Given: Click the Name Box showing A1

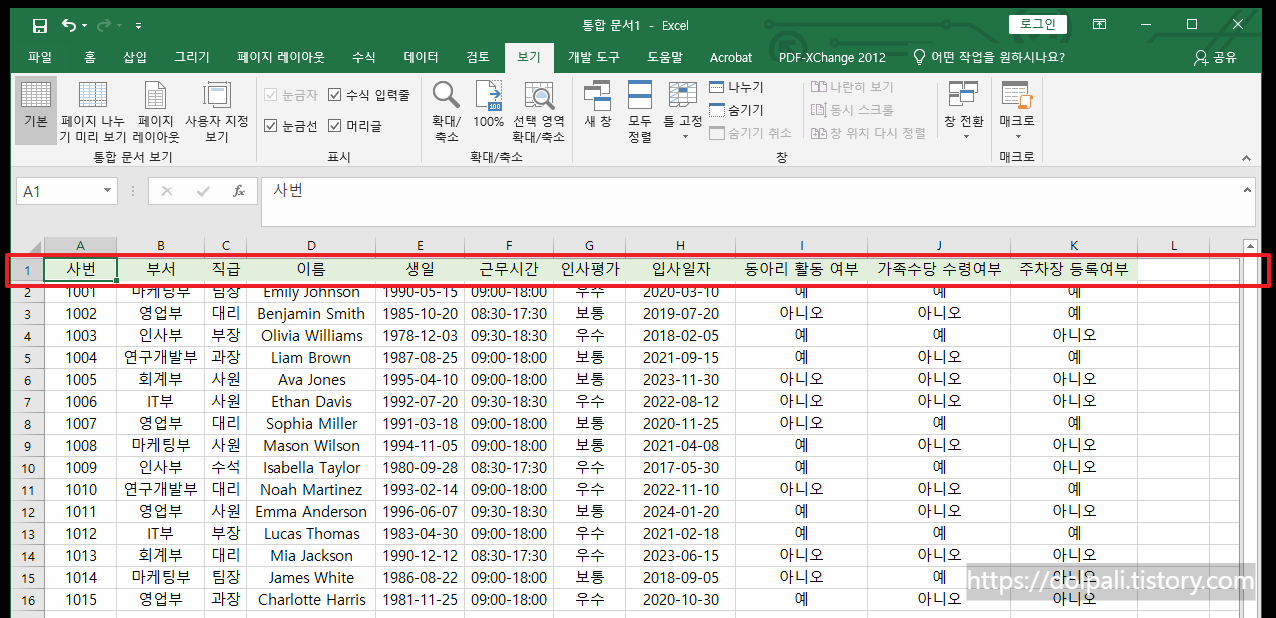Looking at the screenshot, I should [60, 191].
